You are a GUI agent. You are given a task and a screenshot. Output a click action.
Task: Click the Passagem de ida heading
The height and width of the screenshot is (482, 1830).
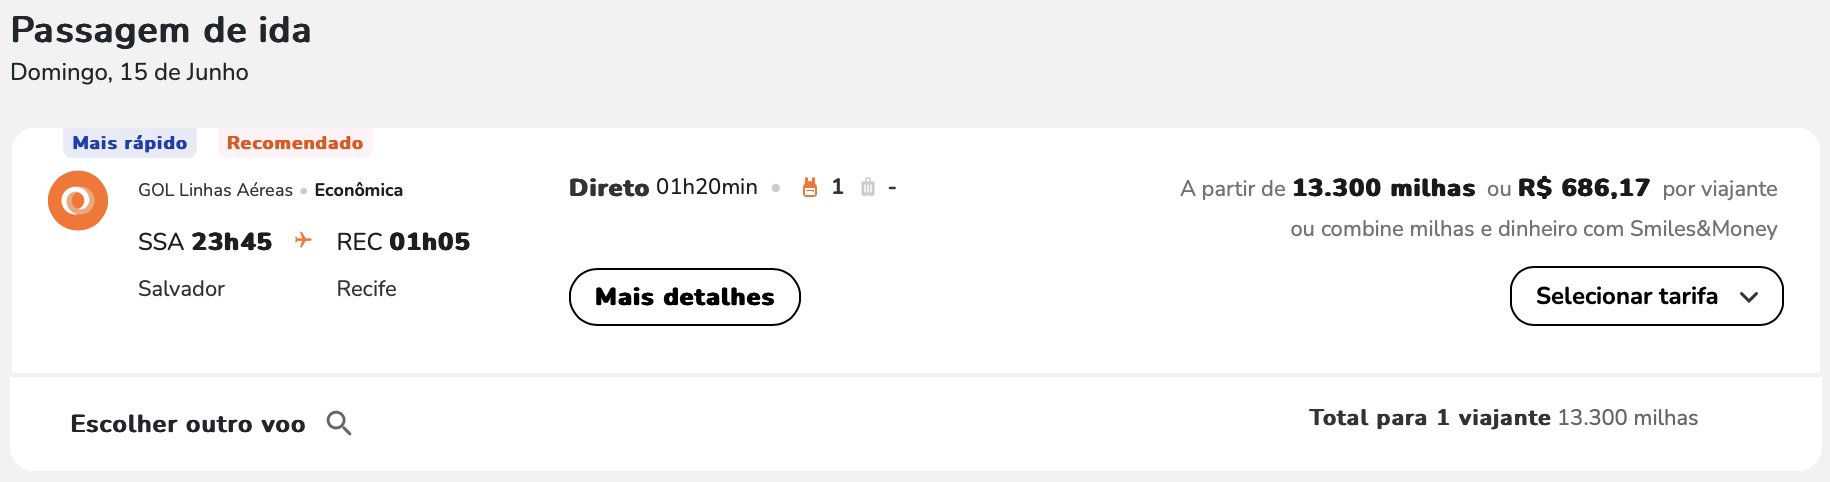click(161, 31)
